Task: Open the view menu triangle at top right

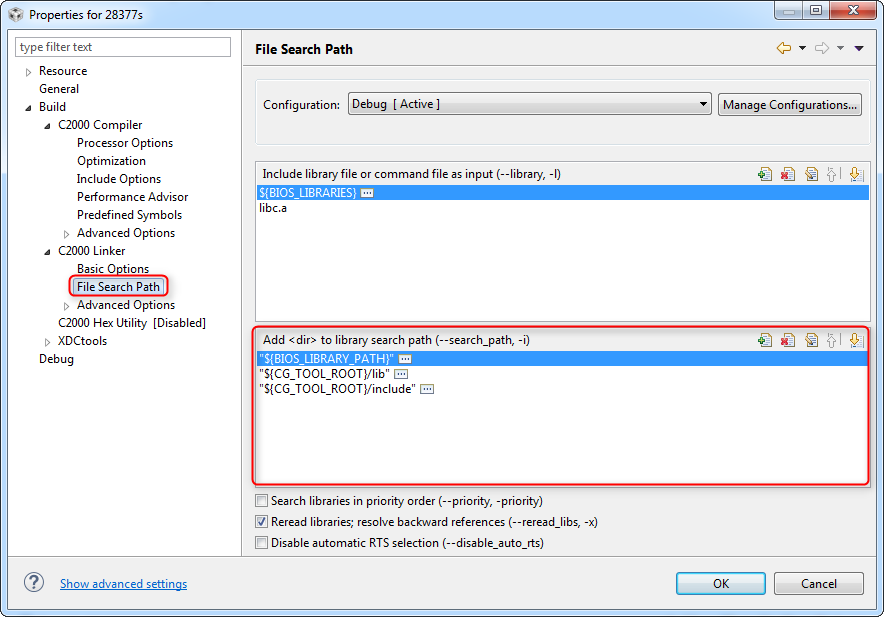Action: coord(859,49)
